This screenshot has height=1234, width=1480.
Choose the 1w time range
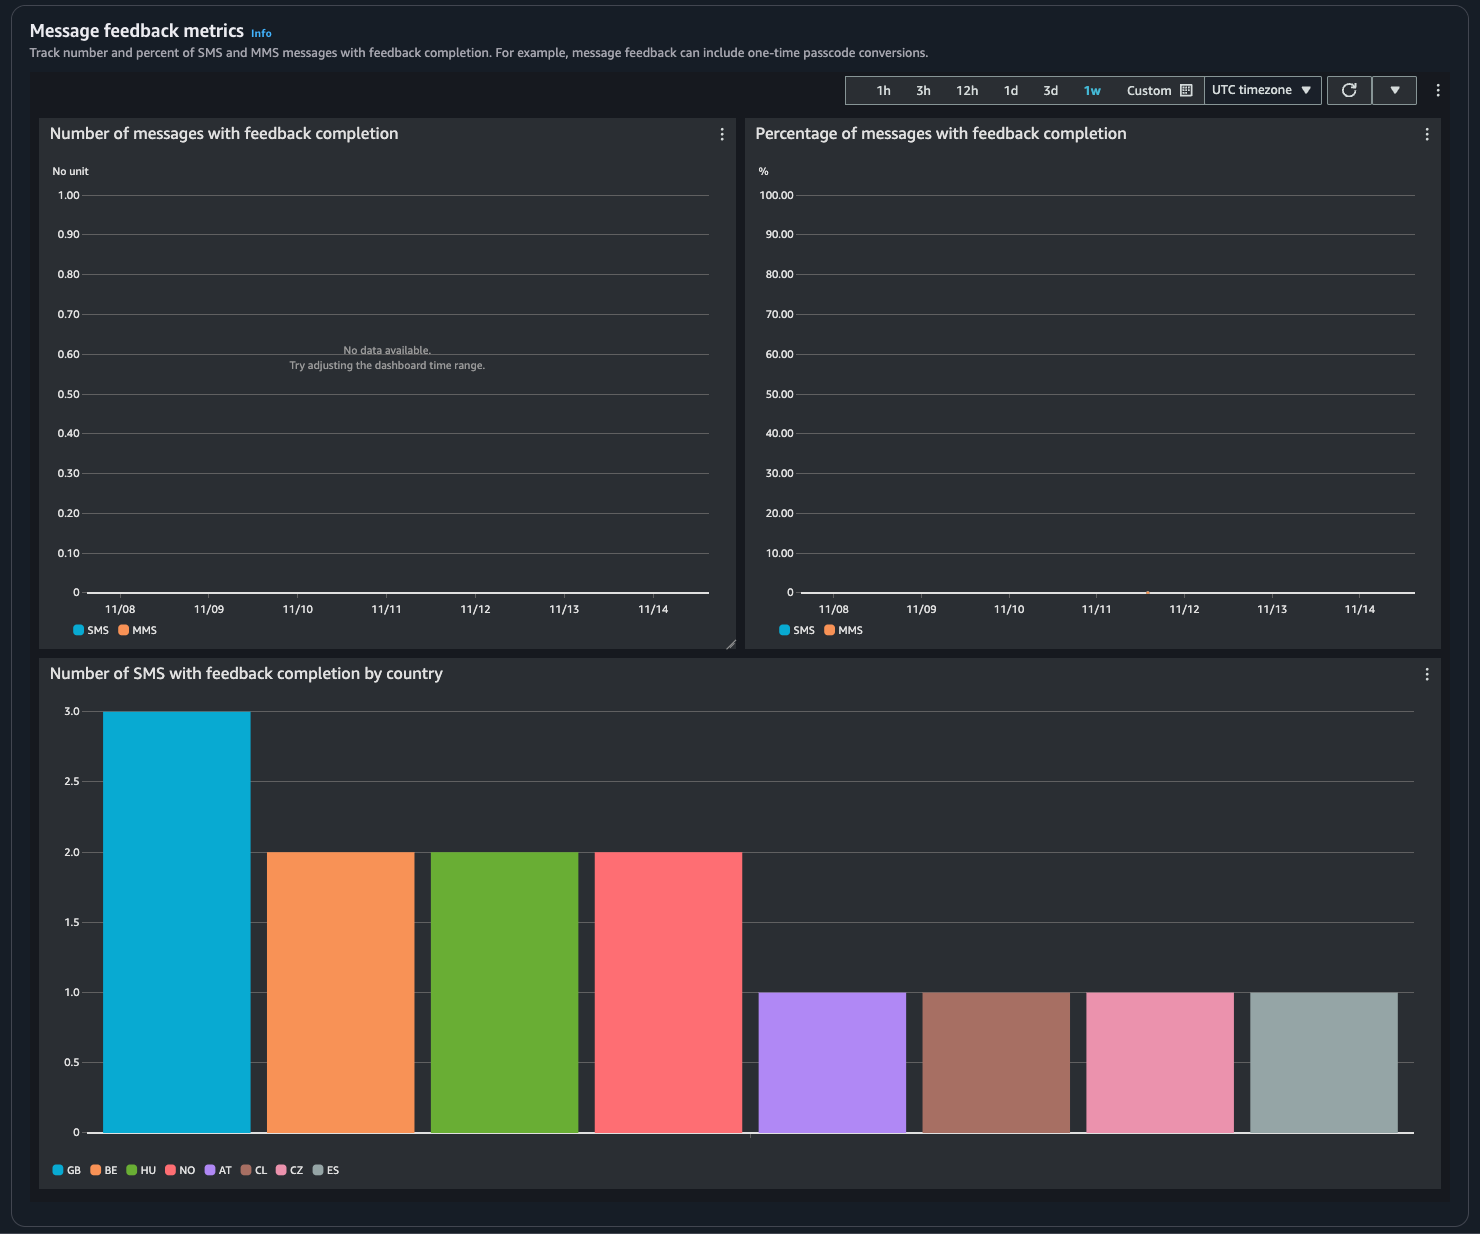tap(1092, 91)
